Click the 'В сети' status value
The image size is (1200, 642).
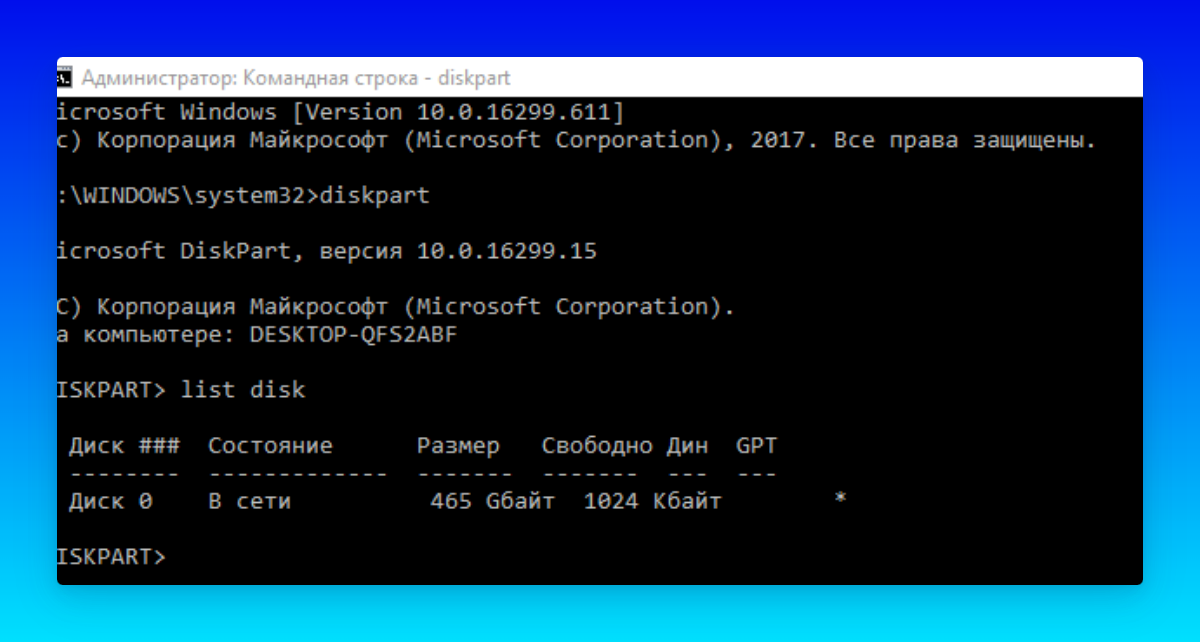[249, 501]
